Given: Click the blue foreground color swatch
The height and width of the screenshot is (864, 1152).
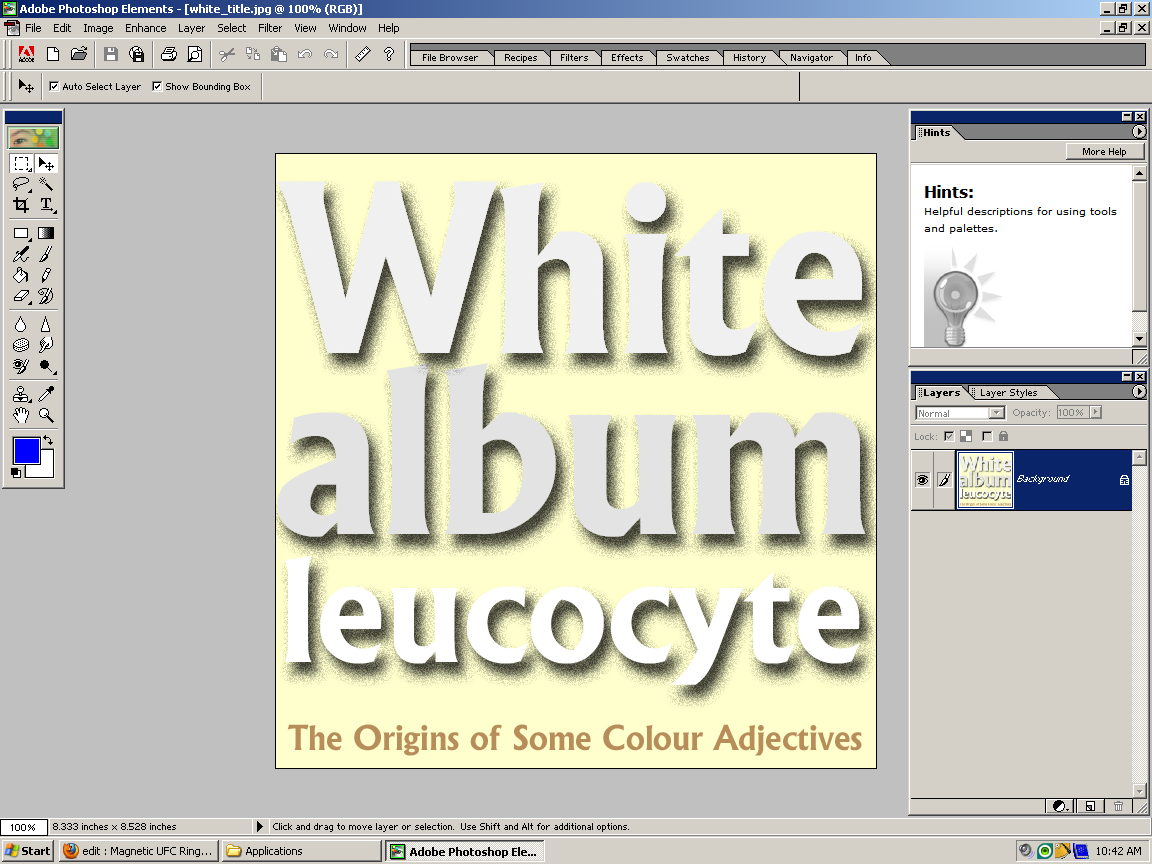Looking at the screenshot, I should [24, 449].
